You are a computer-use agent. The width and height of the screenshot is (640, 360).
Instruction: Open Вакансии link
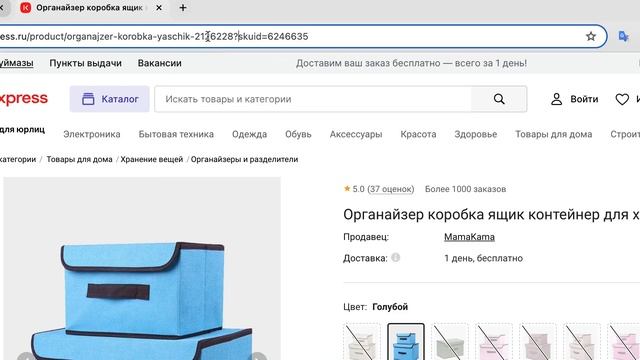[160, 63]
